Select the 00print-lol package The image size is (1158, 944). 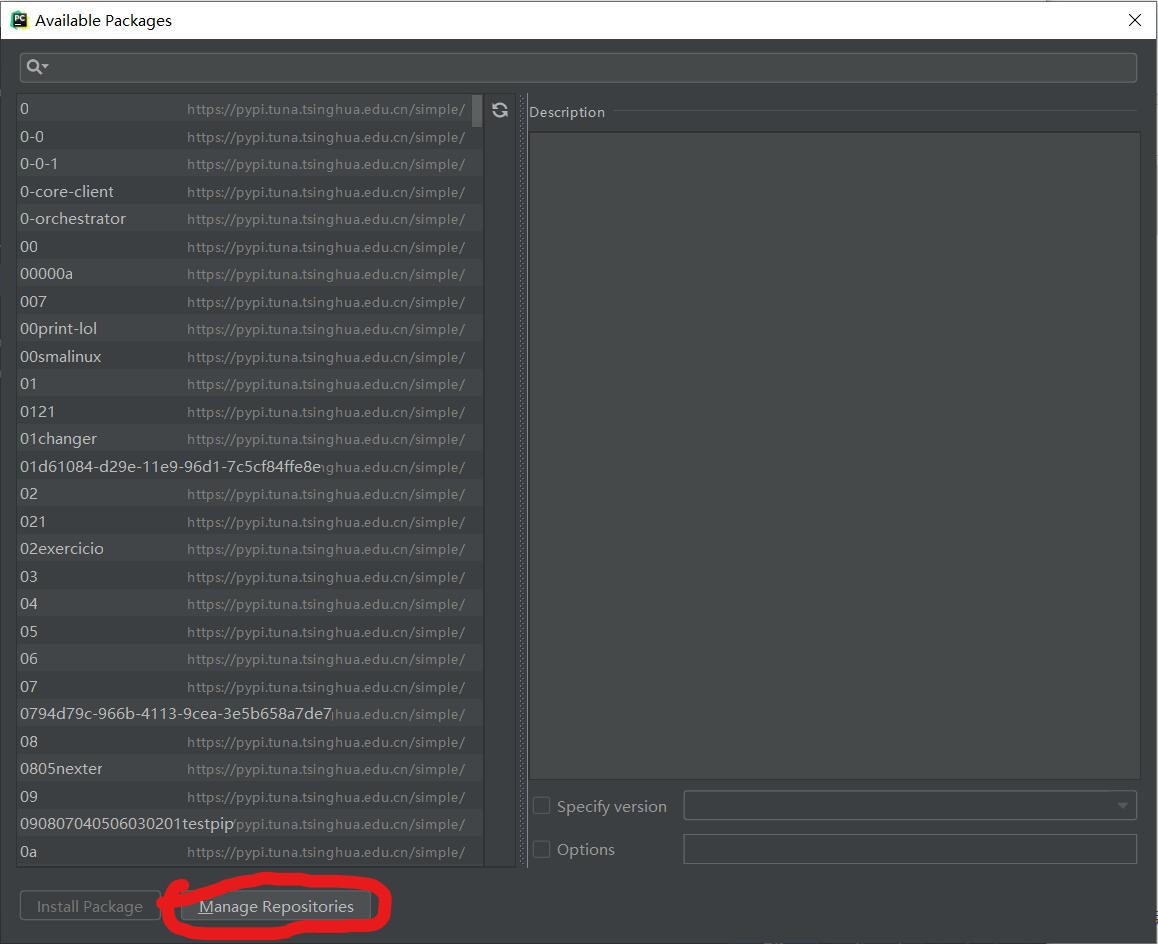(250, 329)
